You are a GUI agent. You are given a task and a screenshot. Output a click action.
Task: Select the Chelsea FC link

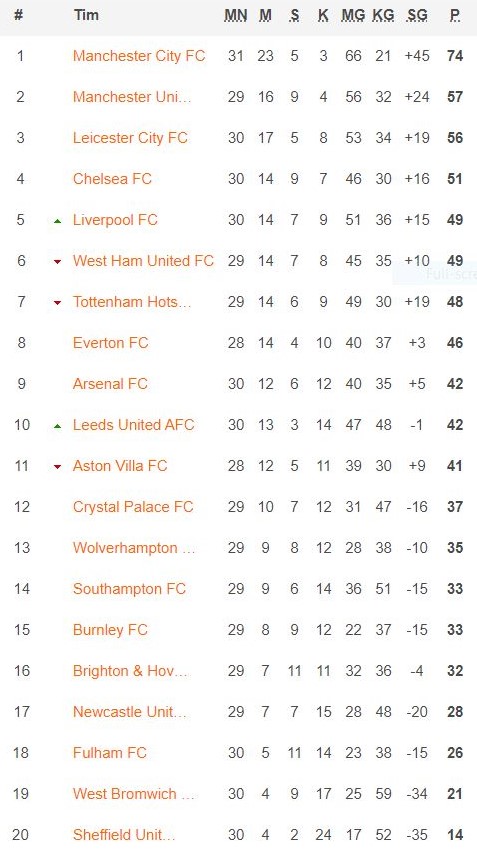click(x=112, y=179)
